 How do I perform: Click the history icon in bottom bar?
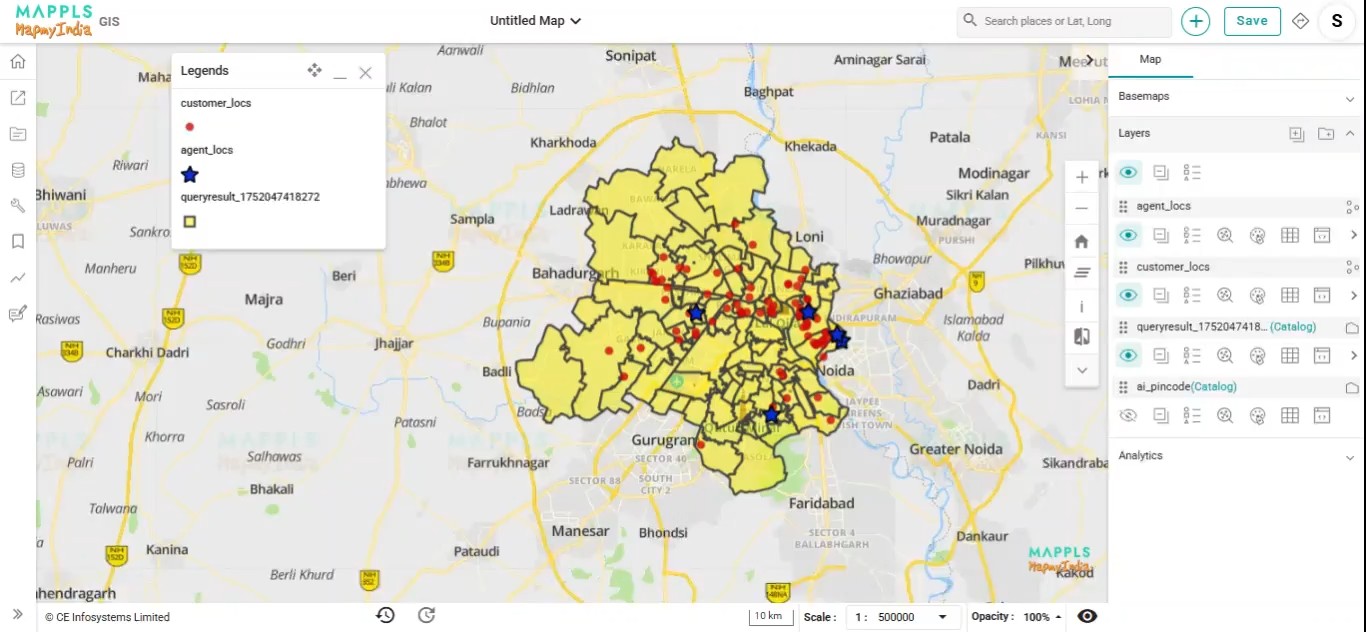[385, 616]
